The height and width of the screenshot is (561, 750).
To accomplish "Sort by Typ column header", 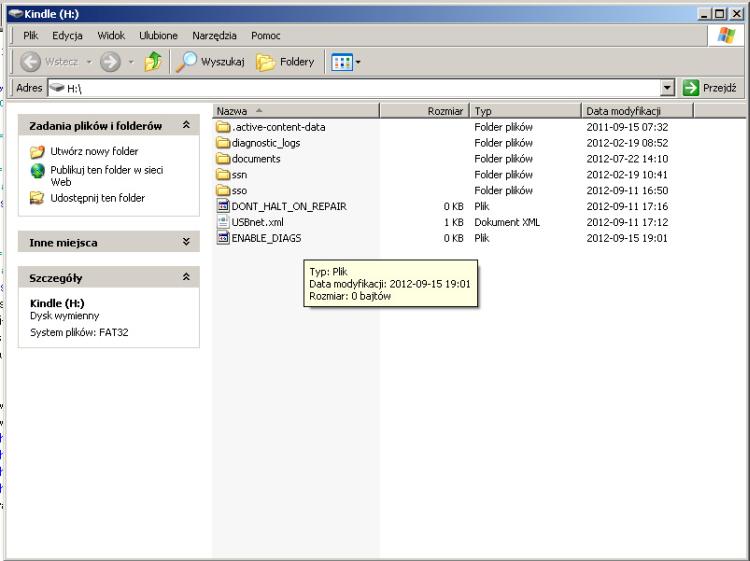I will pos(525,111).
